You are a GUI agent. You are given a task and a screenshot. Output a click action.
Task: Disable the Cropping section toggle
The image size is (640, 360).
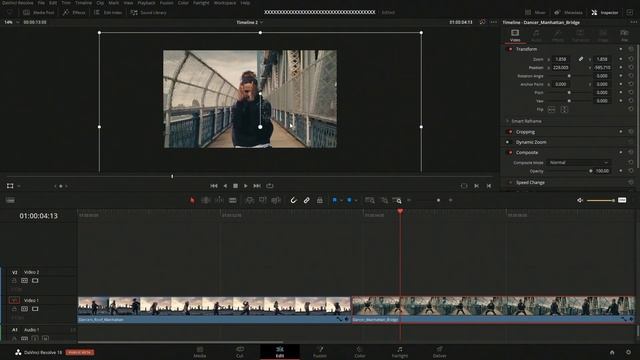point(510,132)
